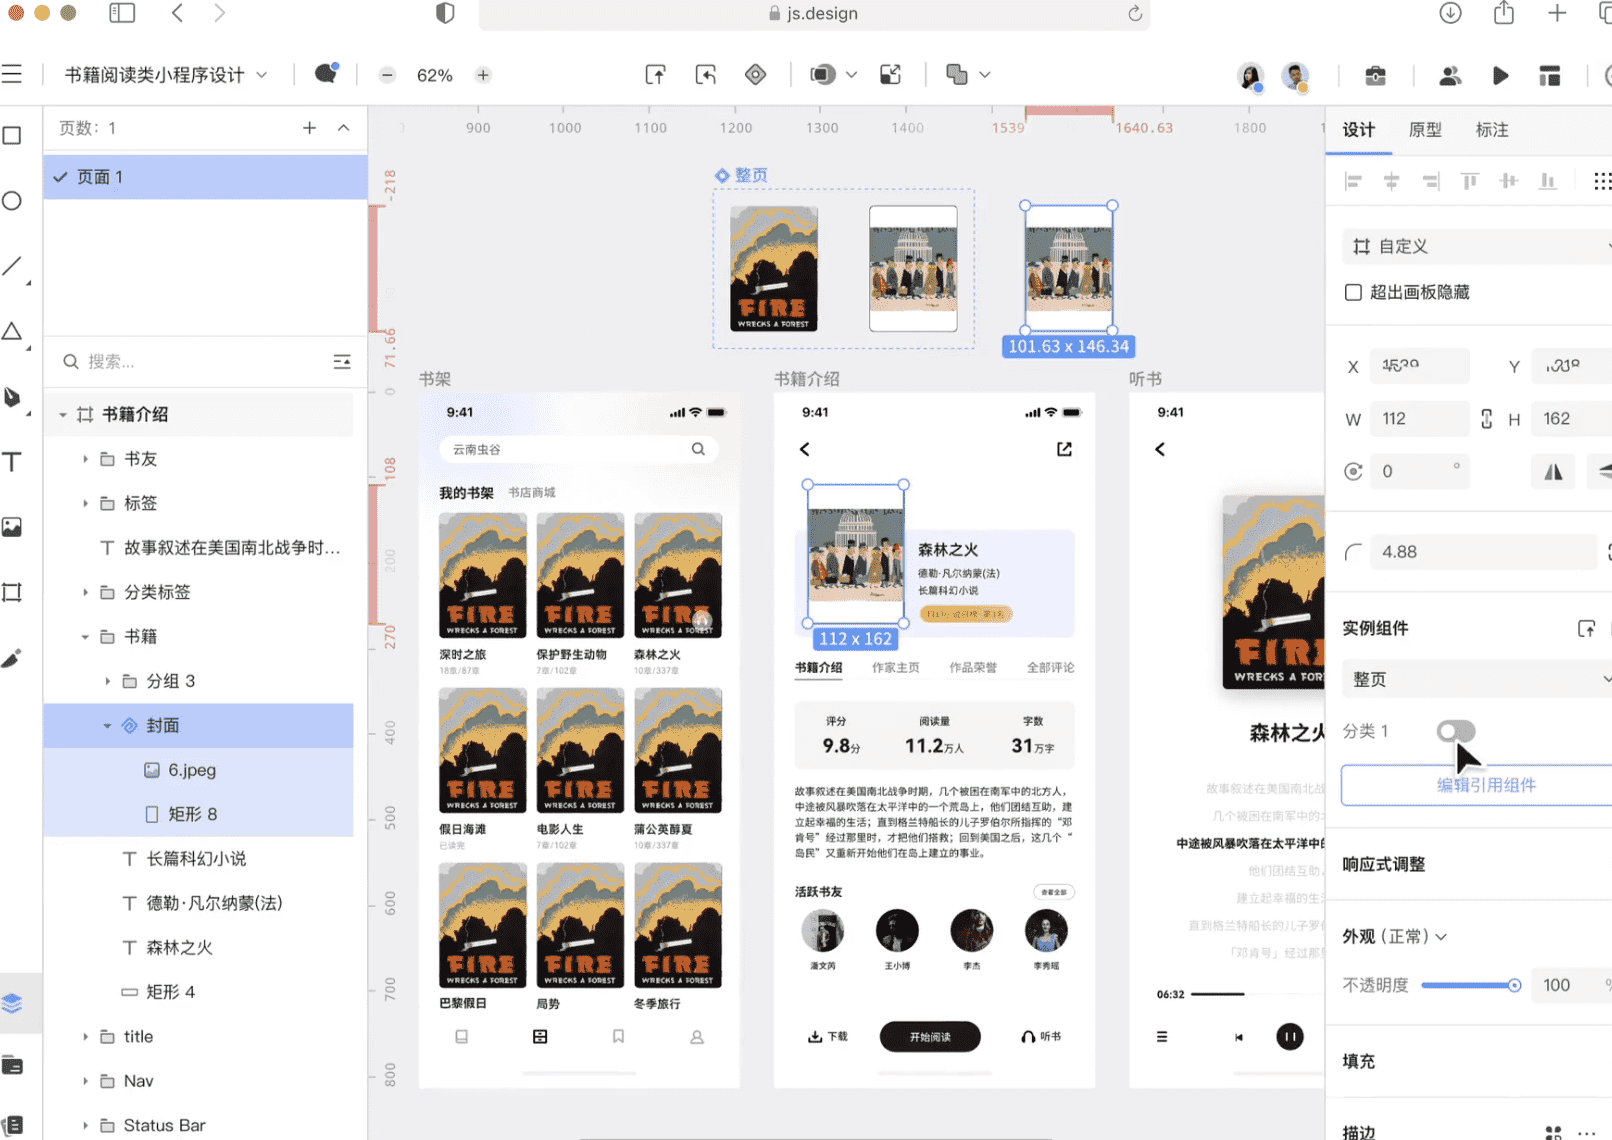The width and height of the screenshot is (1612, 1140).
Task: Open the comments bubble icon
Action: tap(326, 74)
